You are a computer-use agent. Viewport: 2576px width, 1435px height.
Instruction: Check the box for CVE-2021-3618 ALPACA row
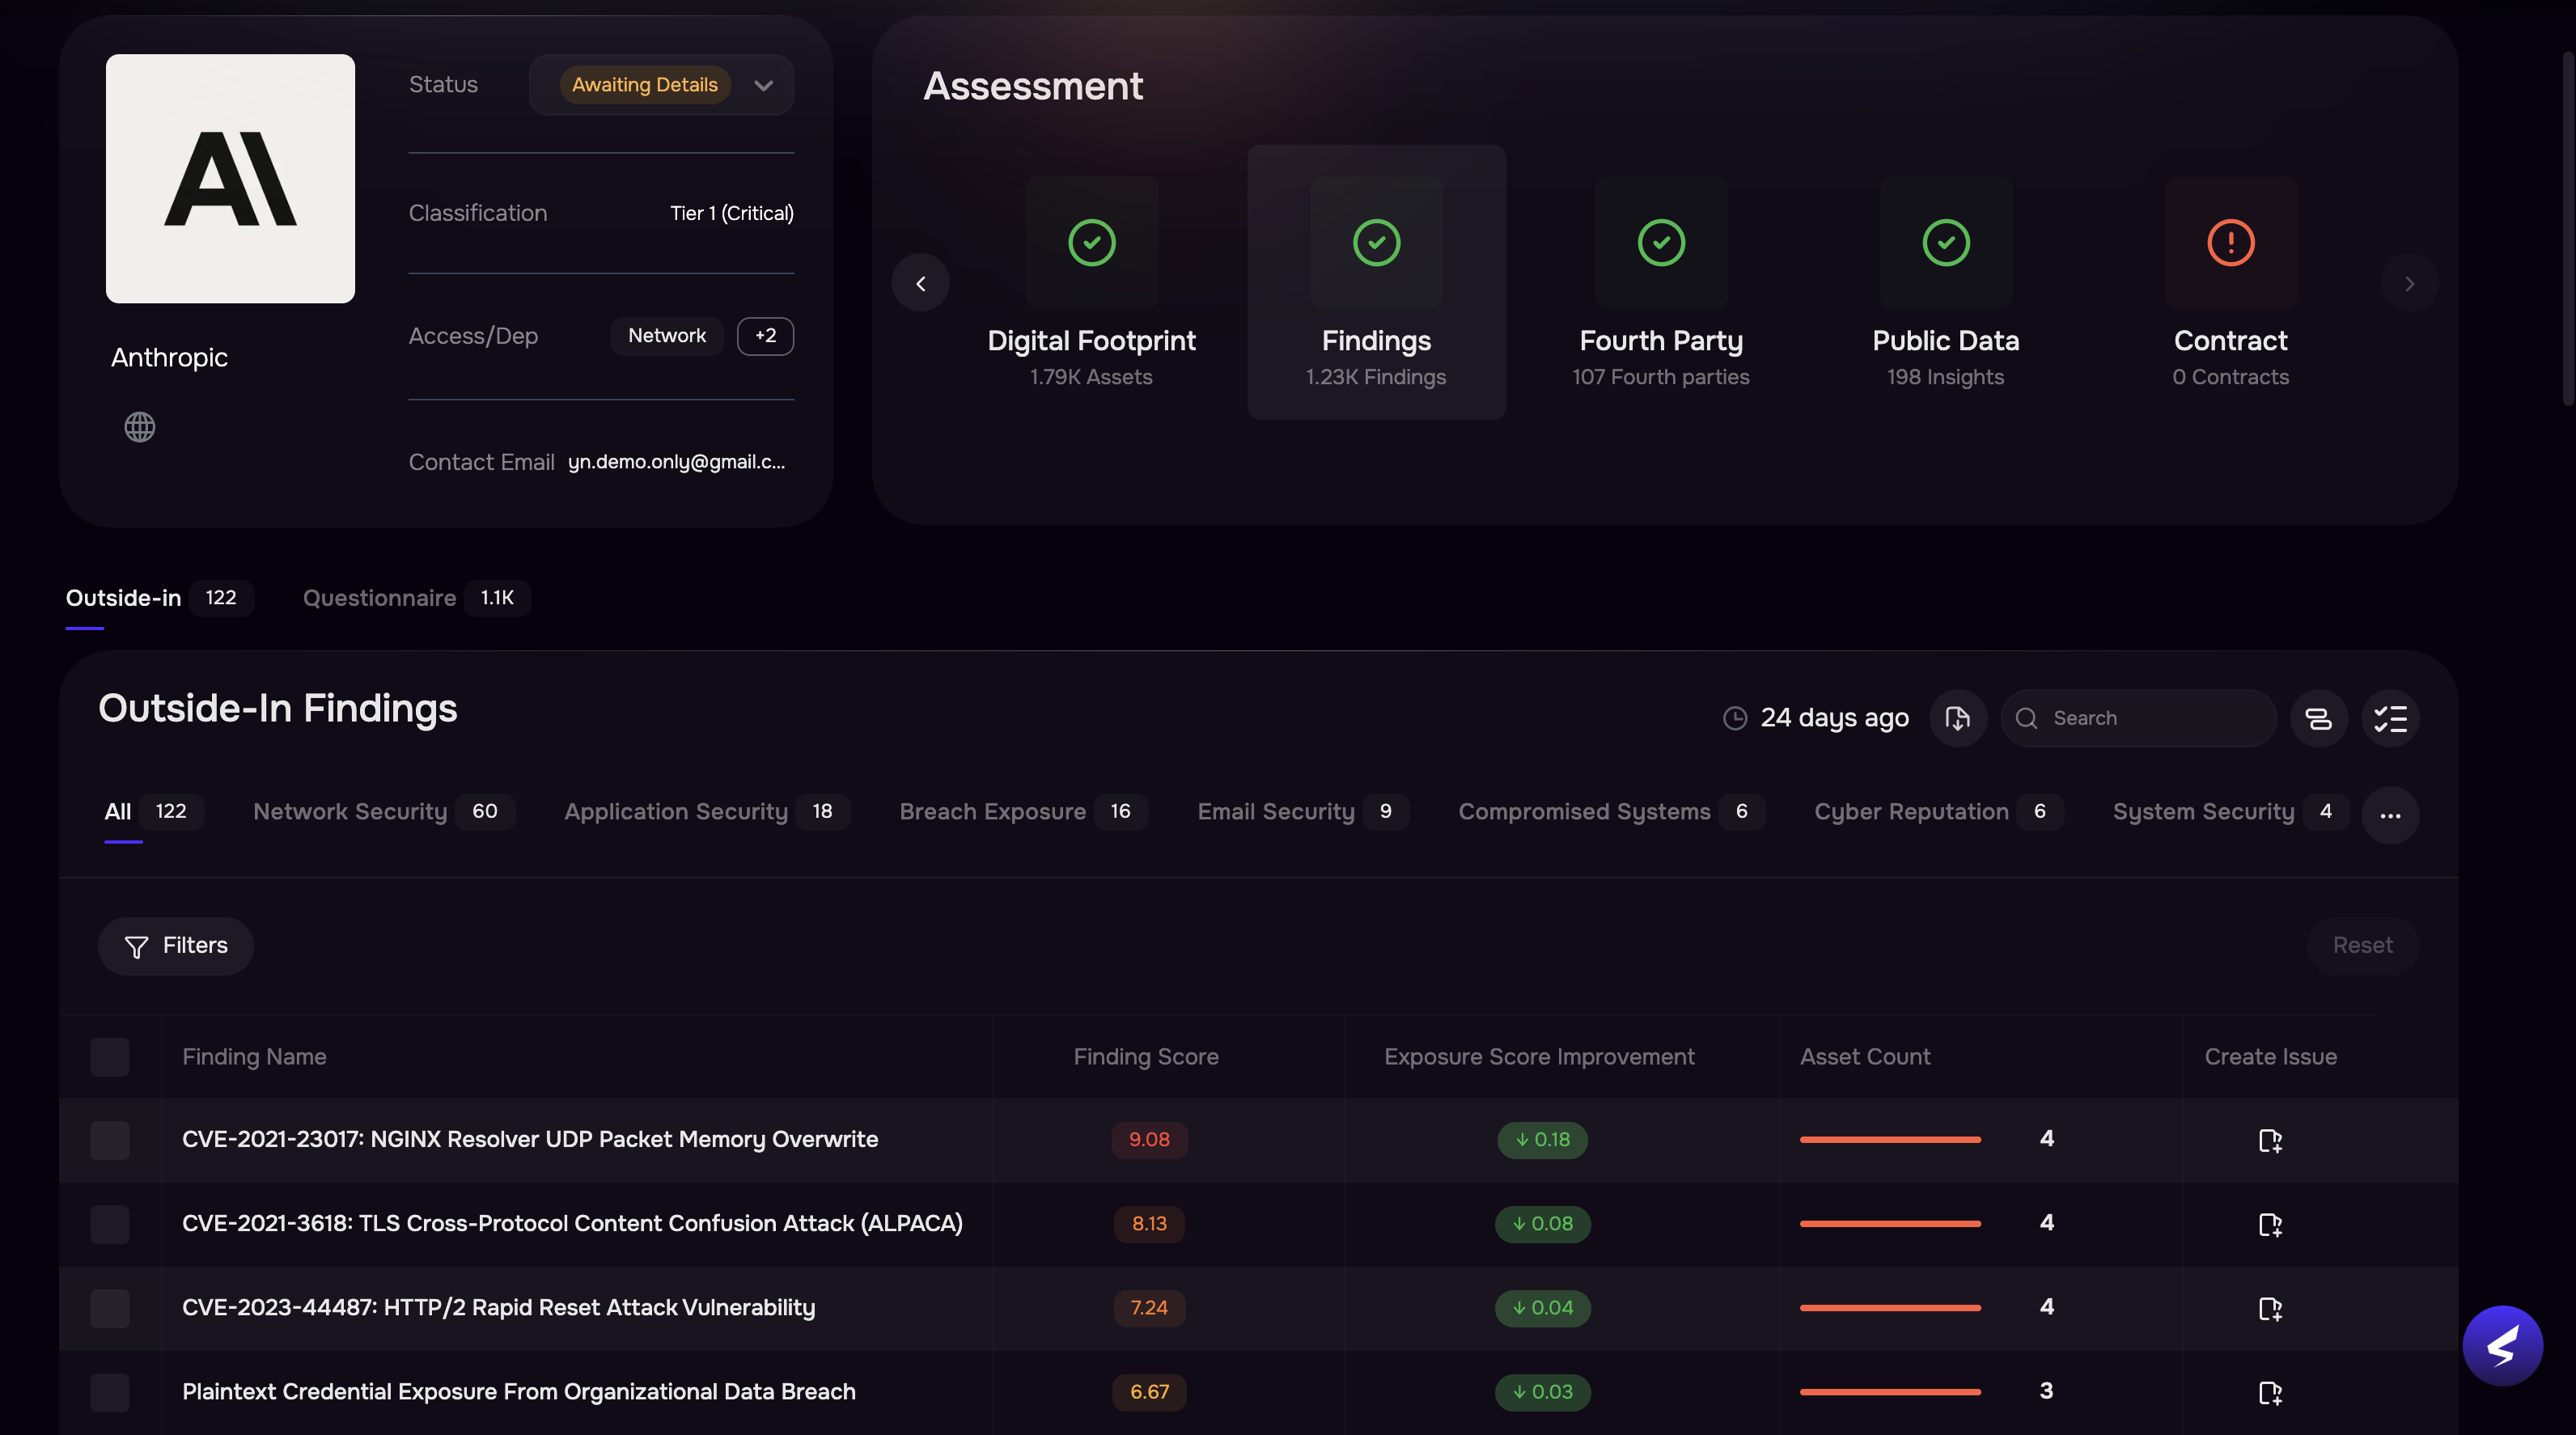click(x=110, y=1224)
